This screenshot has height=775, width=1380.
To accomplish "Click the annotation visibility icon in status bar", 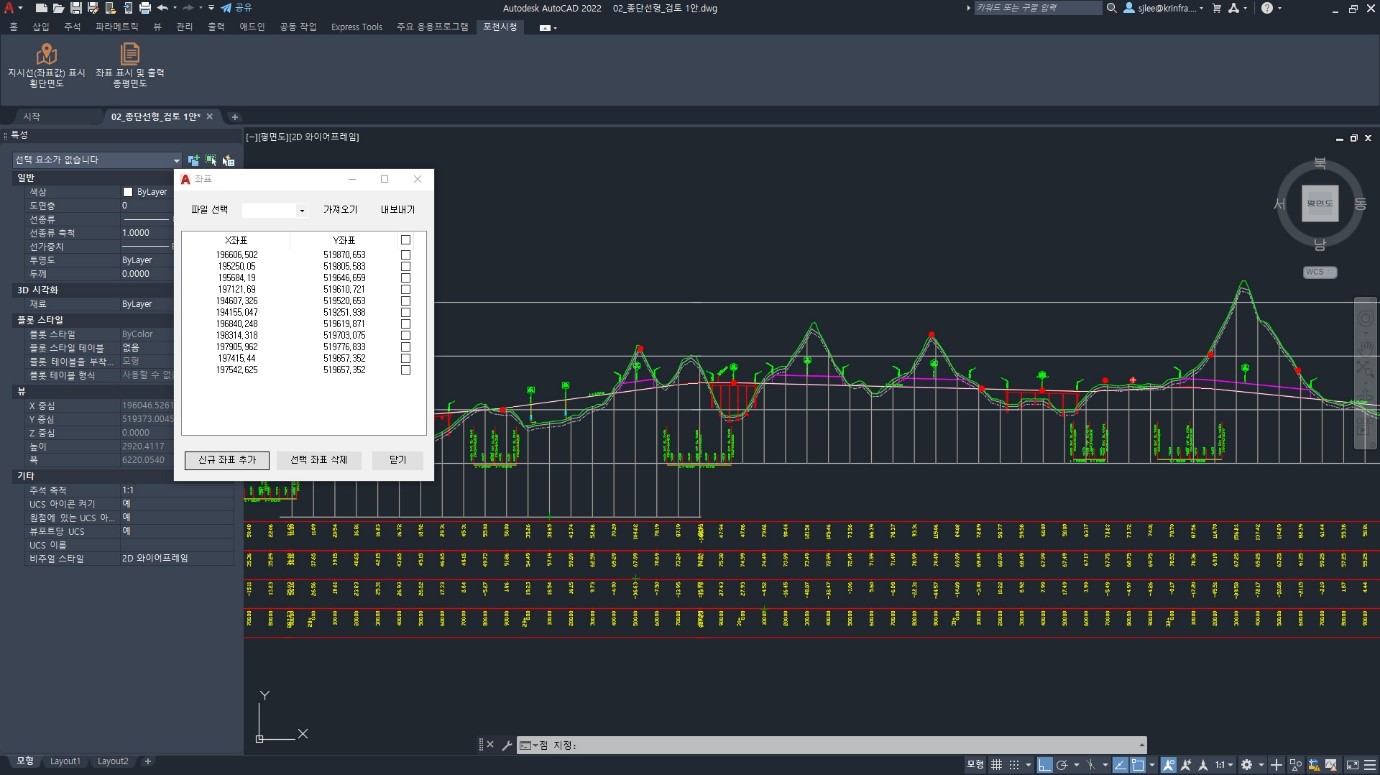I will pos(1169,765).
